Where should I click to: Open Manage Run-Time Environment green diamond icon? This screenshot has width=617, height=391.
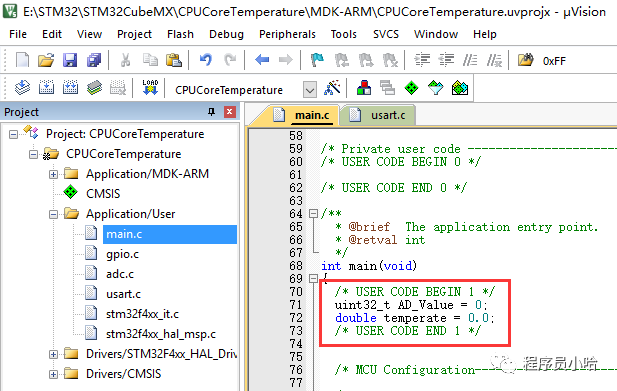[x=411, y=88]
